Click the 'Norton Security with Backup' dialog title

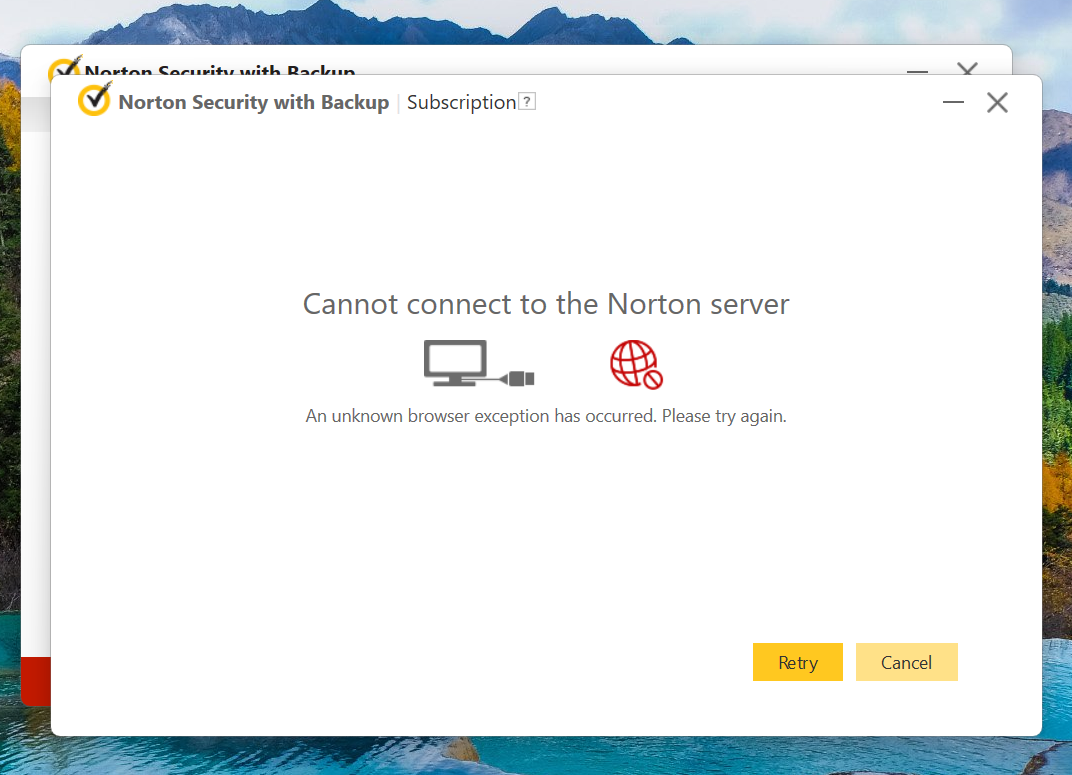[254, 103]
